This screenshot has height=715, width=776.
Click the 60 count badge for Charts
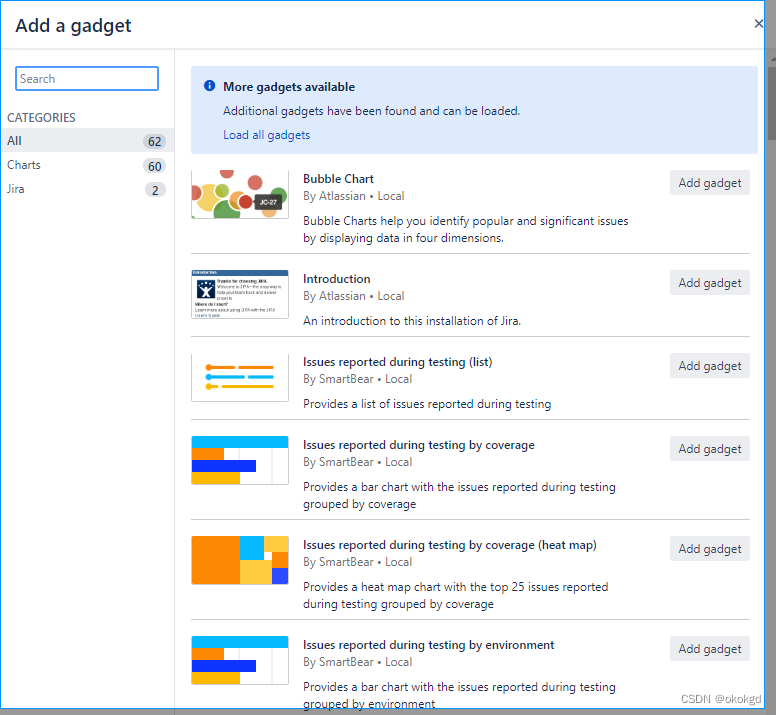(154, 166)
